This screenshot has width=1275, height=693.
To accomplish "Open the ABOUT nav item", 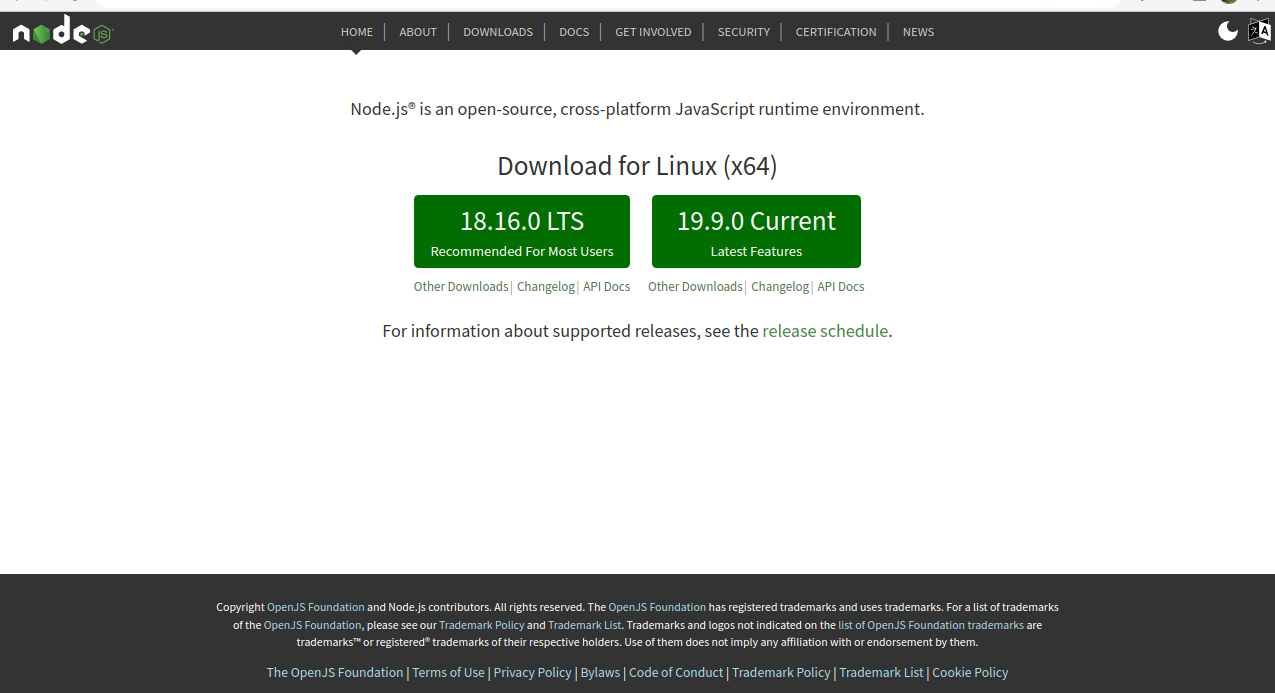I will point(418,32).
